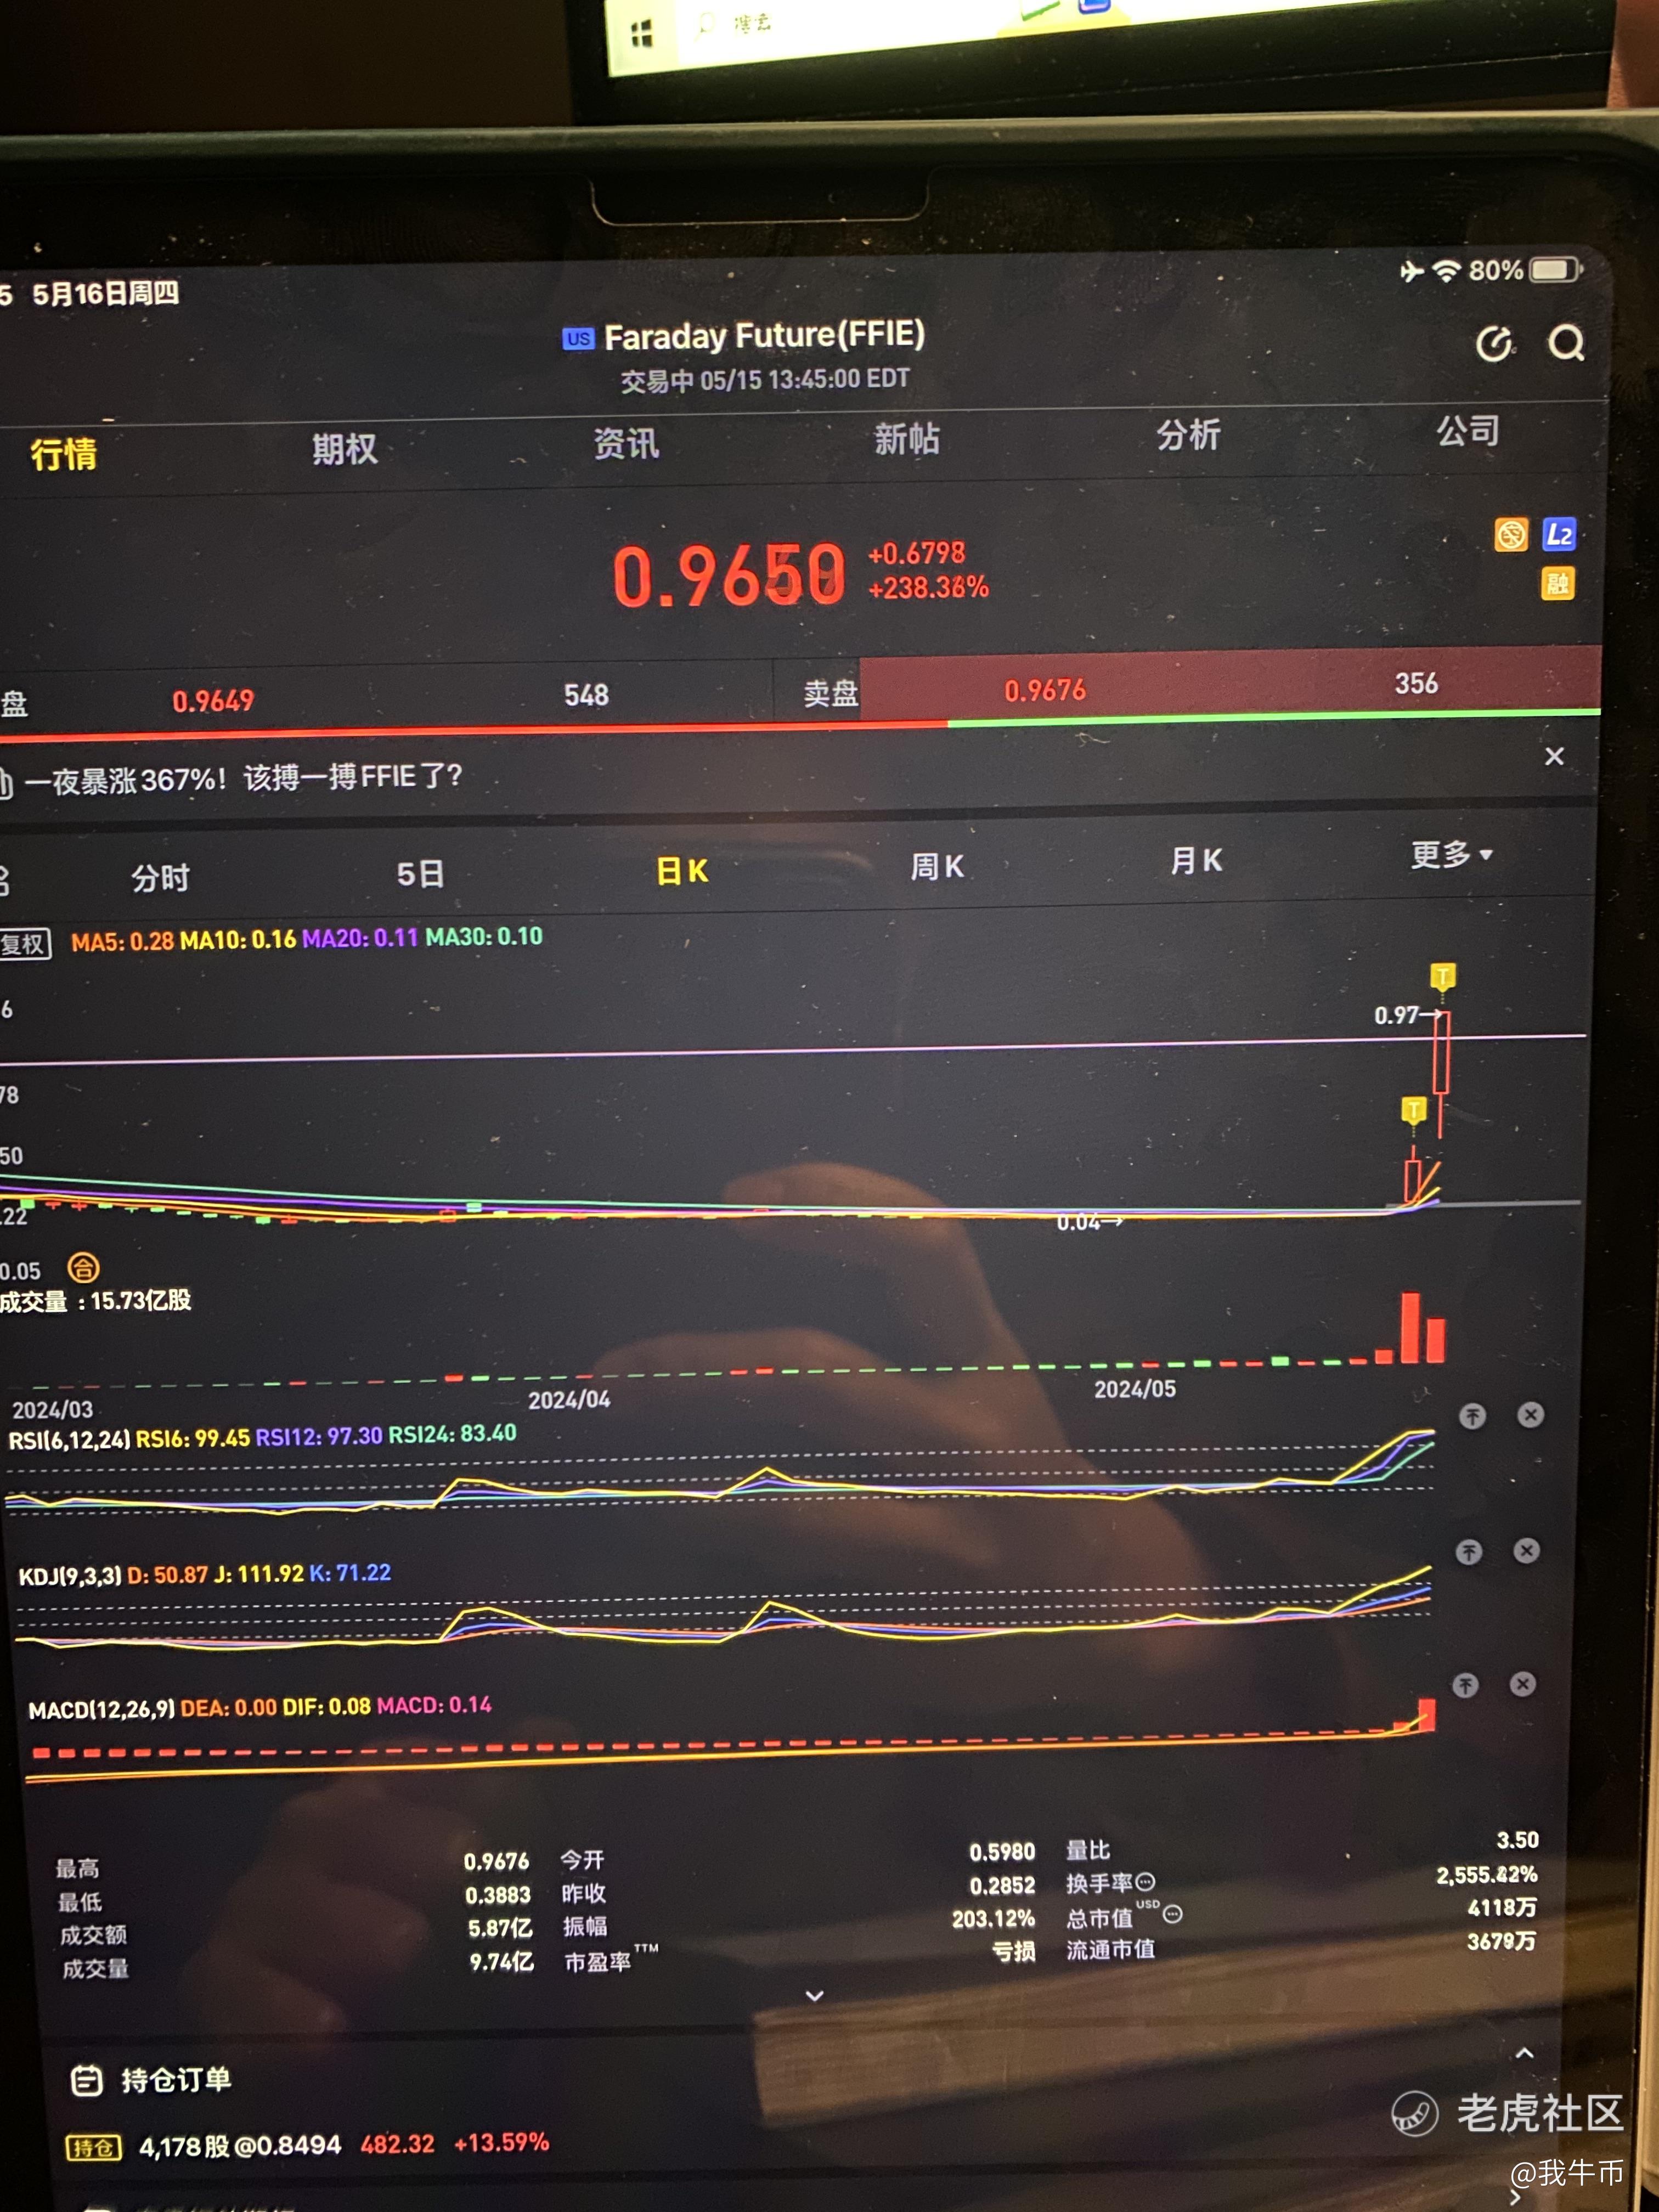Move KDJ indicator to top
Screen dimensions: 1659x2212
pyautogui.click(x=1468, y=1552)
